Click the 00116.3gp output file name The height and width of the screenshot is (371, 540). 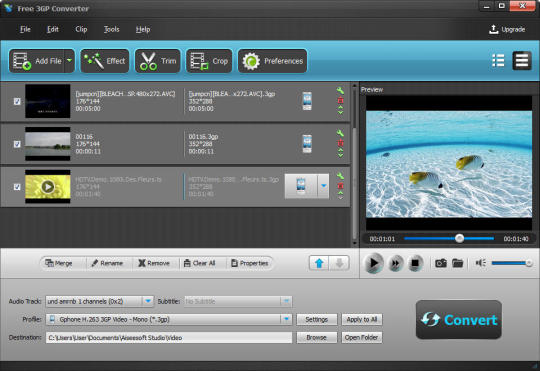pos(203,137)
